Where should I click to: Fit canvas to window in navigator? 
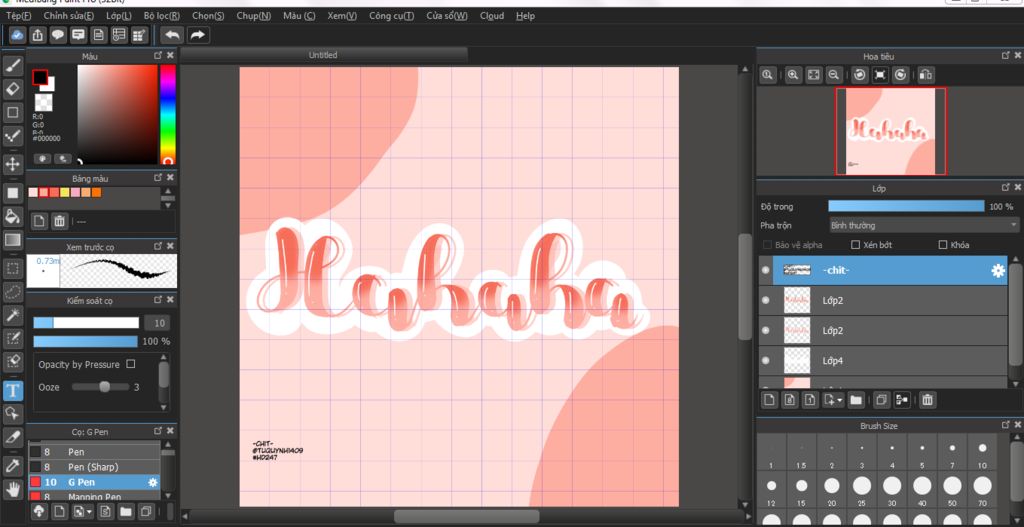coord(813,75)
